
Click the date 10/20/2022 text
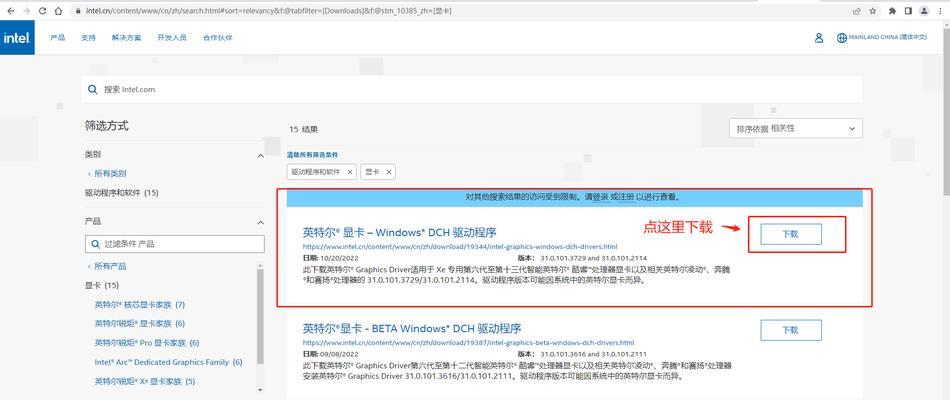tap(339, 258)
